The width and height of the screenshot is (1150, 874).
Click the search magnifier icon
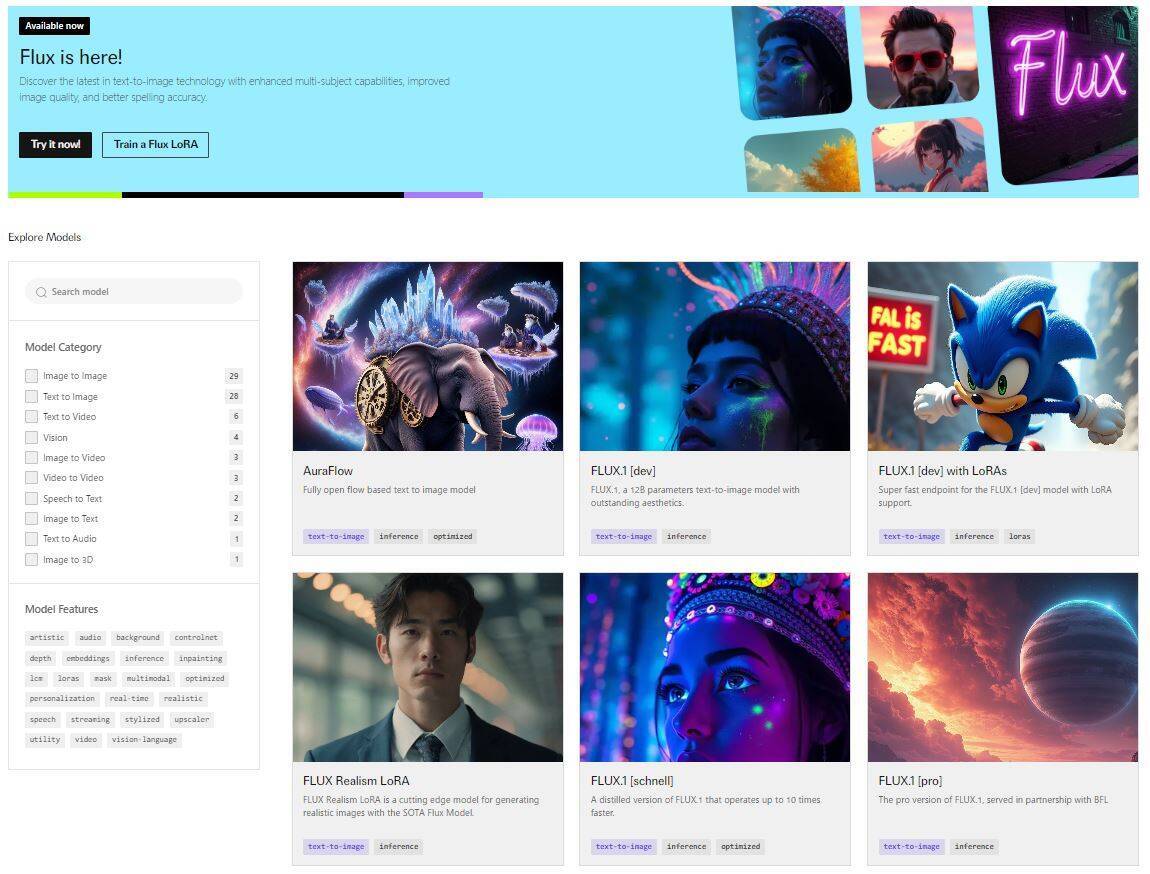pos(41,292)
